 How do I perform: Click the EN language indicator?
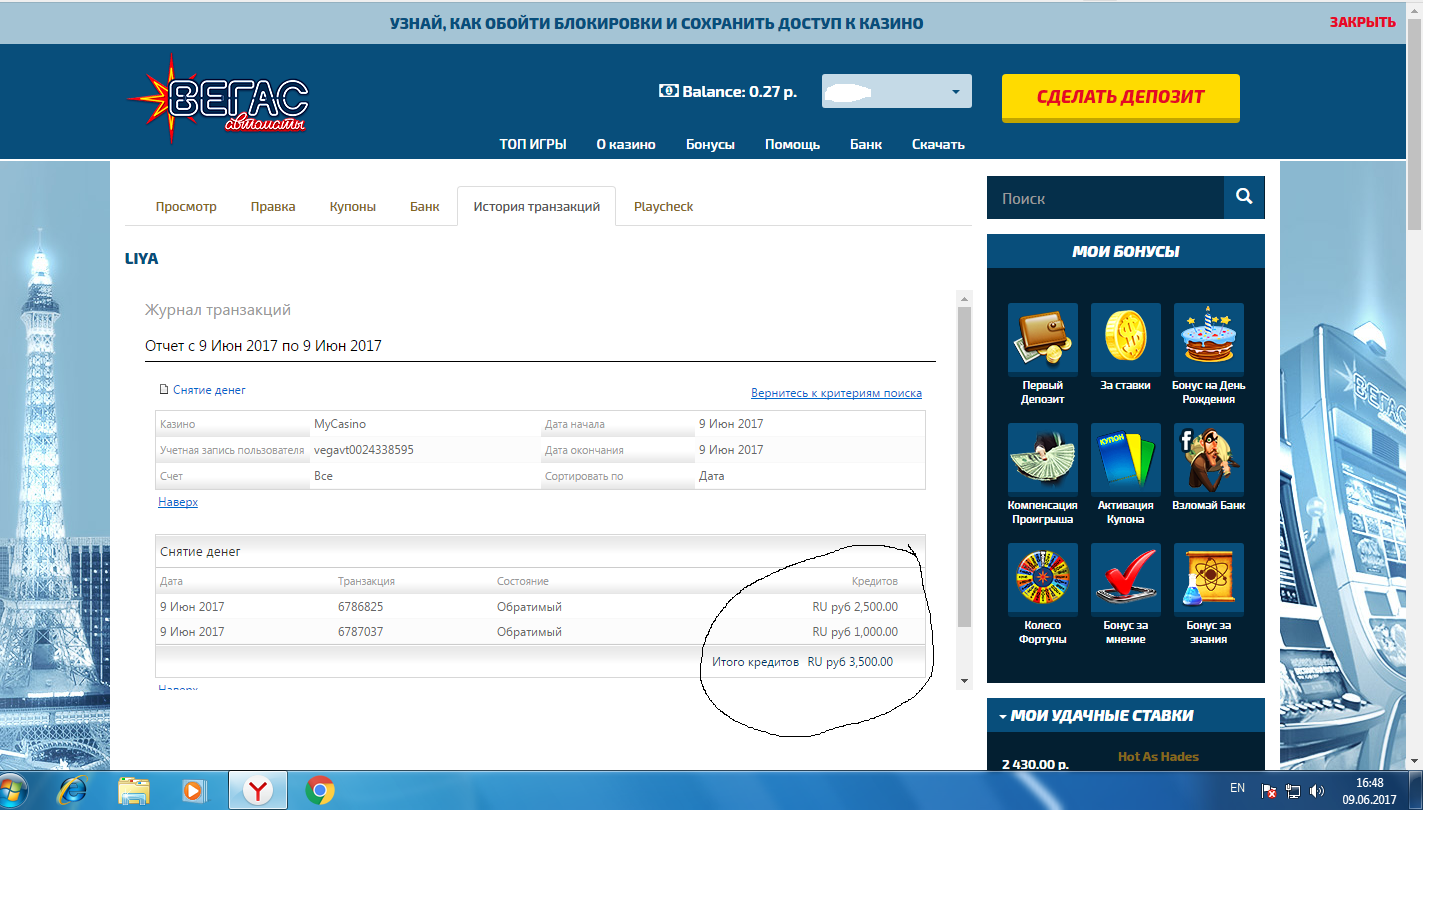click(x=1237, y=788)
